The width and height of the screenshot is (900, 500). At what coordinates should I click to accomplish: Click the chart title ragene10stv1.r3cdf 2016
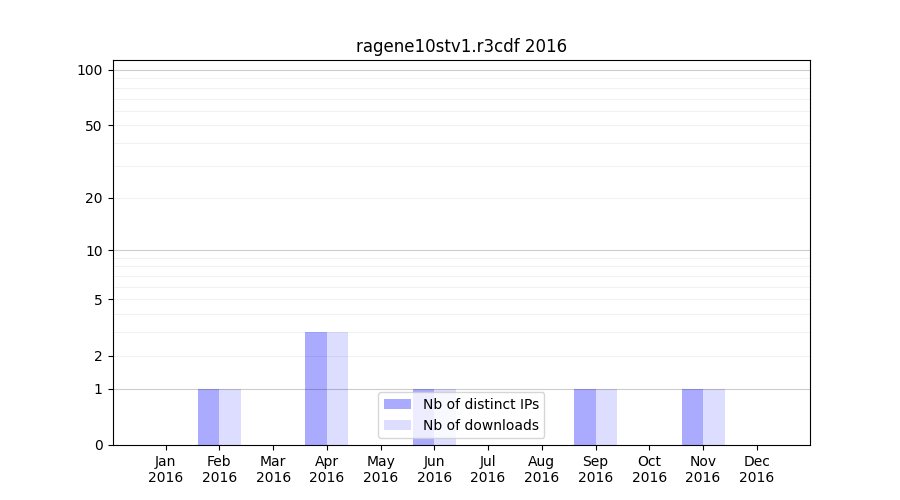(x=461, y=46)
